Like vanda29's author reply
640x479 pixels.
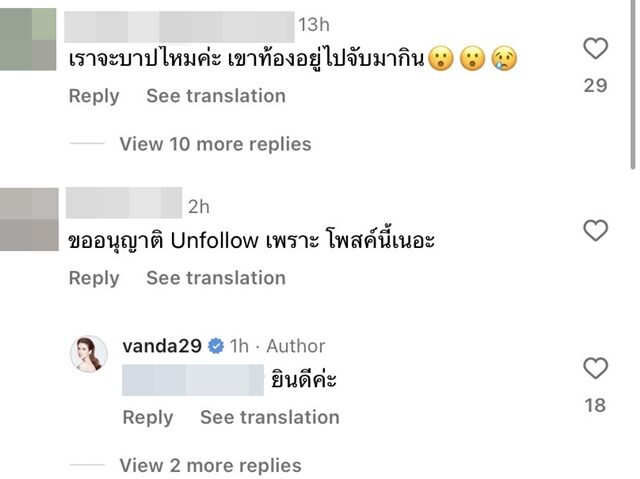coord(595,369)
